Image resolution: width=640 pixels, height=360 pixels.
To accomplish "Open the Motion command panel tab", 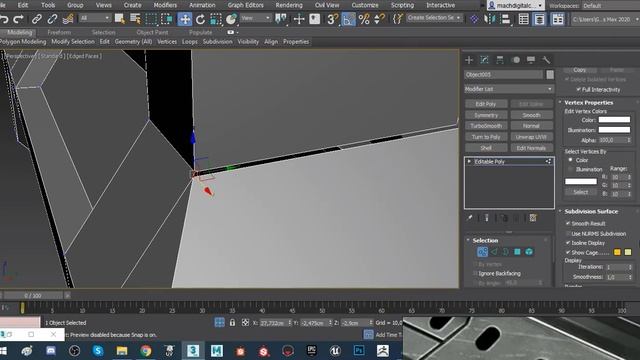I will click(516, 60).
